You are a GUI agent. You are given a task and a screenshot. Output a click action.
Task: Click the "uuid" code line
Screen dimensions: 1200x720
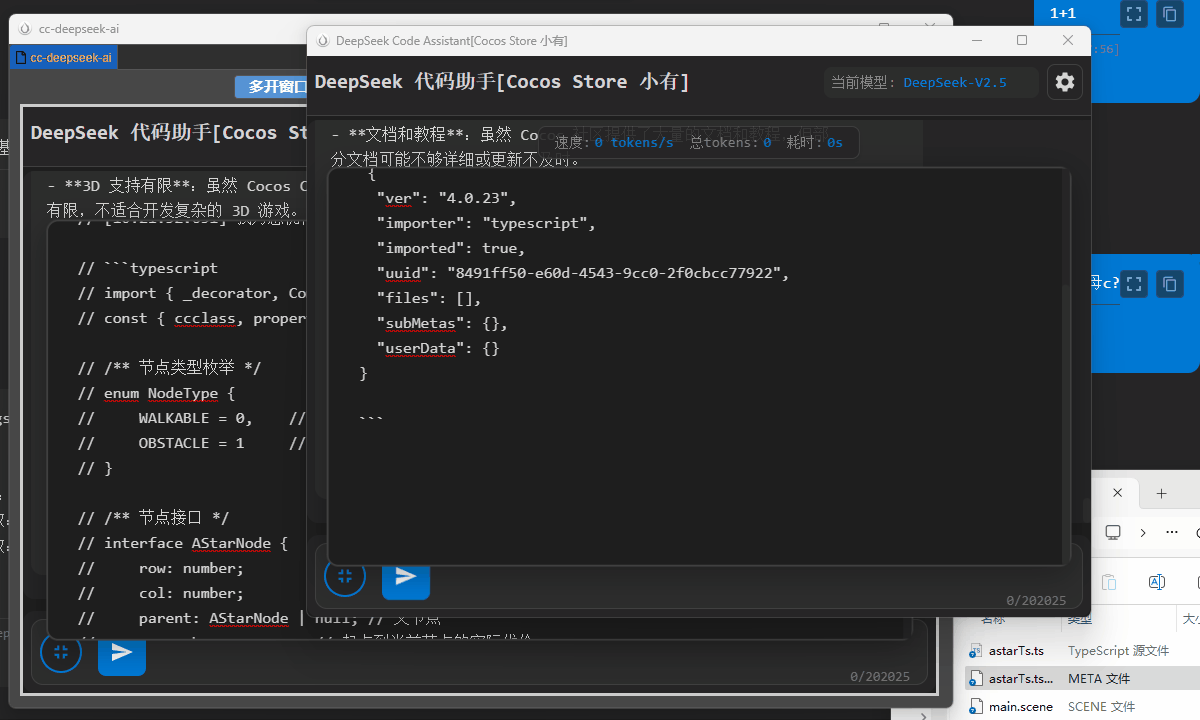(583, 273)
